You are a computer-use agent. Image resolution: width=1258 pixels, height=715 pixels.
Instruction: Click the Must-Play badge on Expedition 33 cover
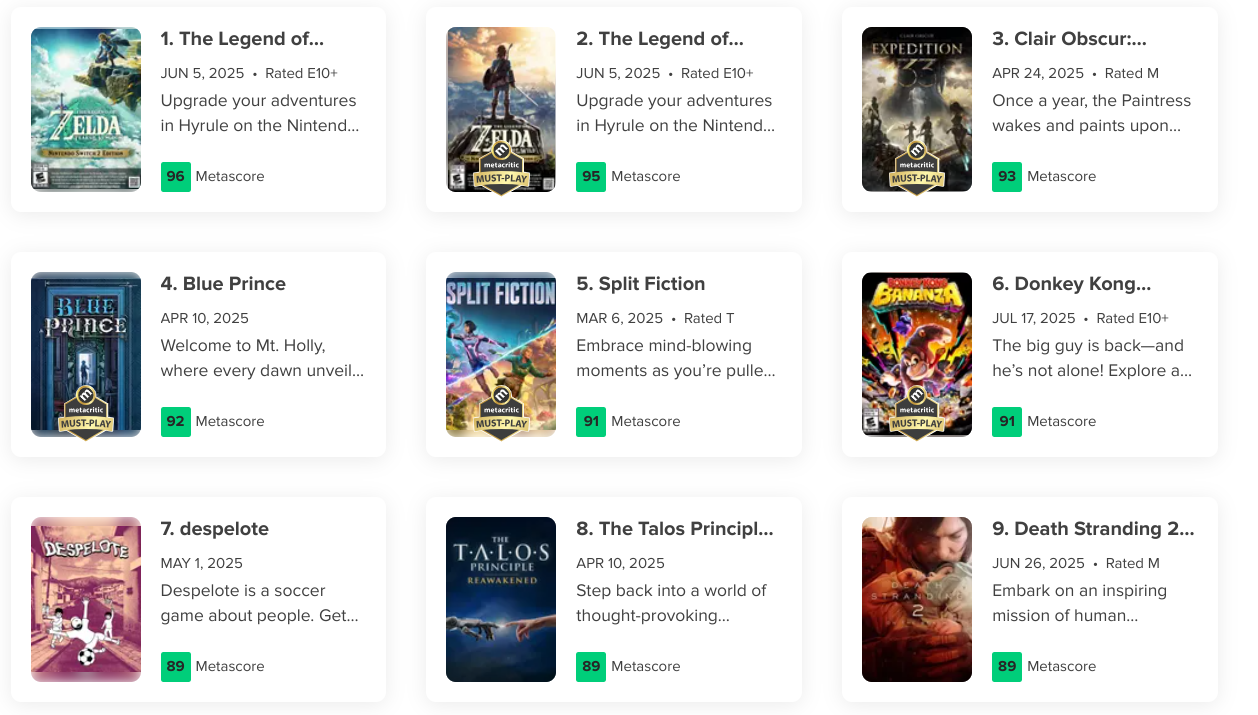(916, 172)
